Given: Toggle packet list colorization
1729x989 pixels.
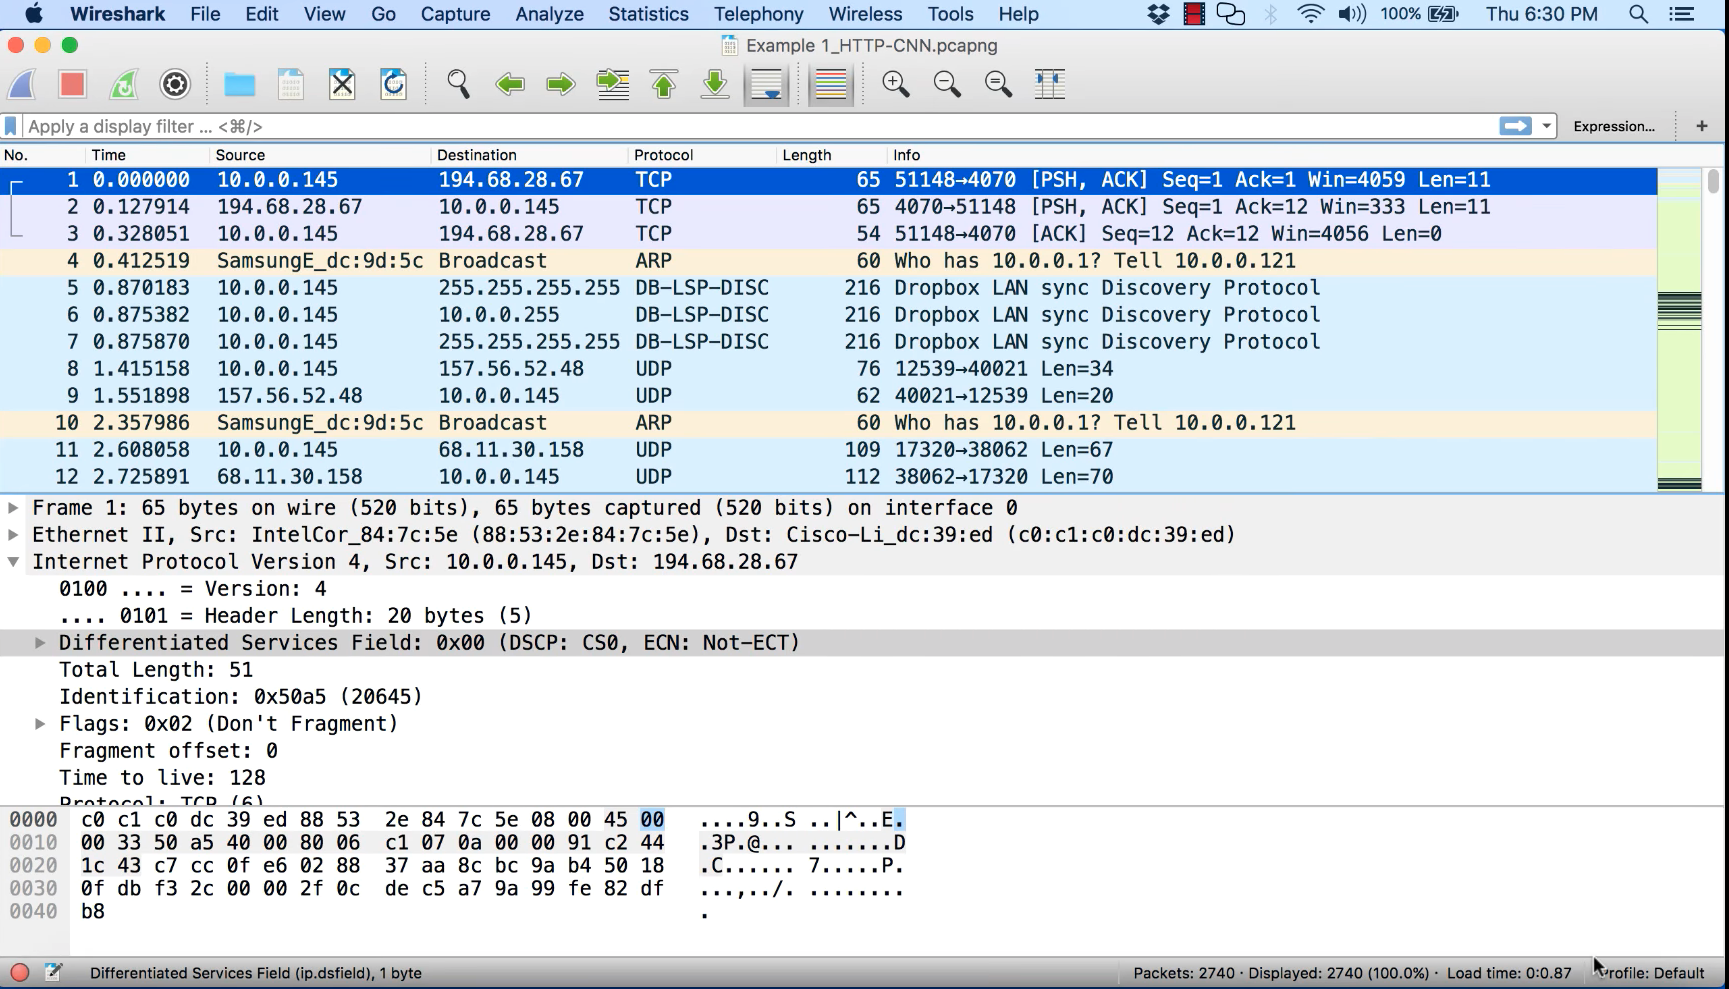Looking at the screenshot, I should (x=830, y=85).
